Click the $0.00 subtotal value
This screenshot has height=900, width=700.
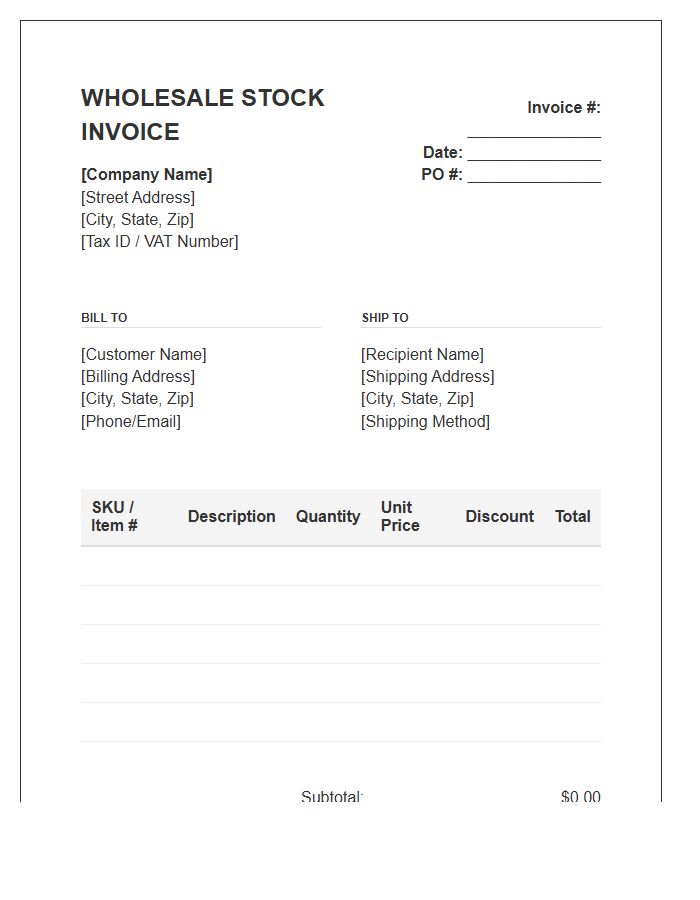tap(581, 796)
